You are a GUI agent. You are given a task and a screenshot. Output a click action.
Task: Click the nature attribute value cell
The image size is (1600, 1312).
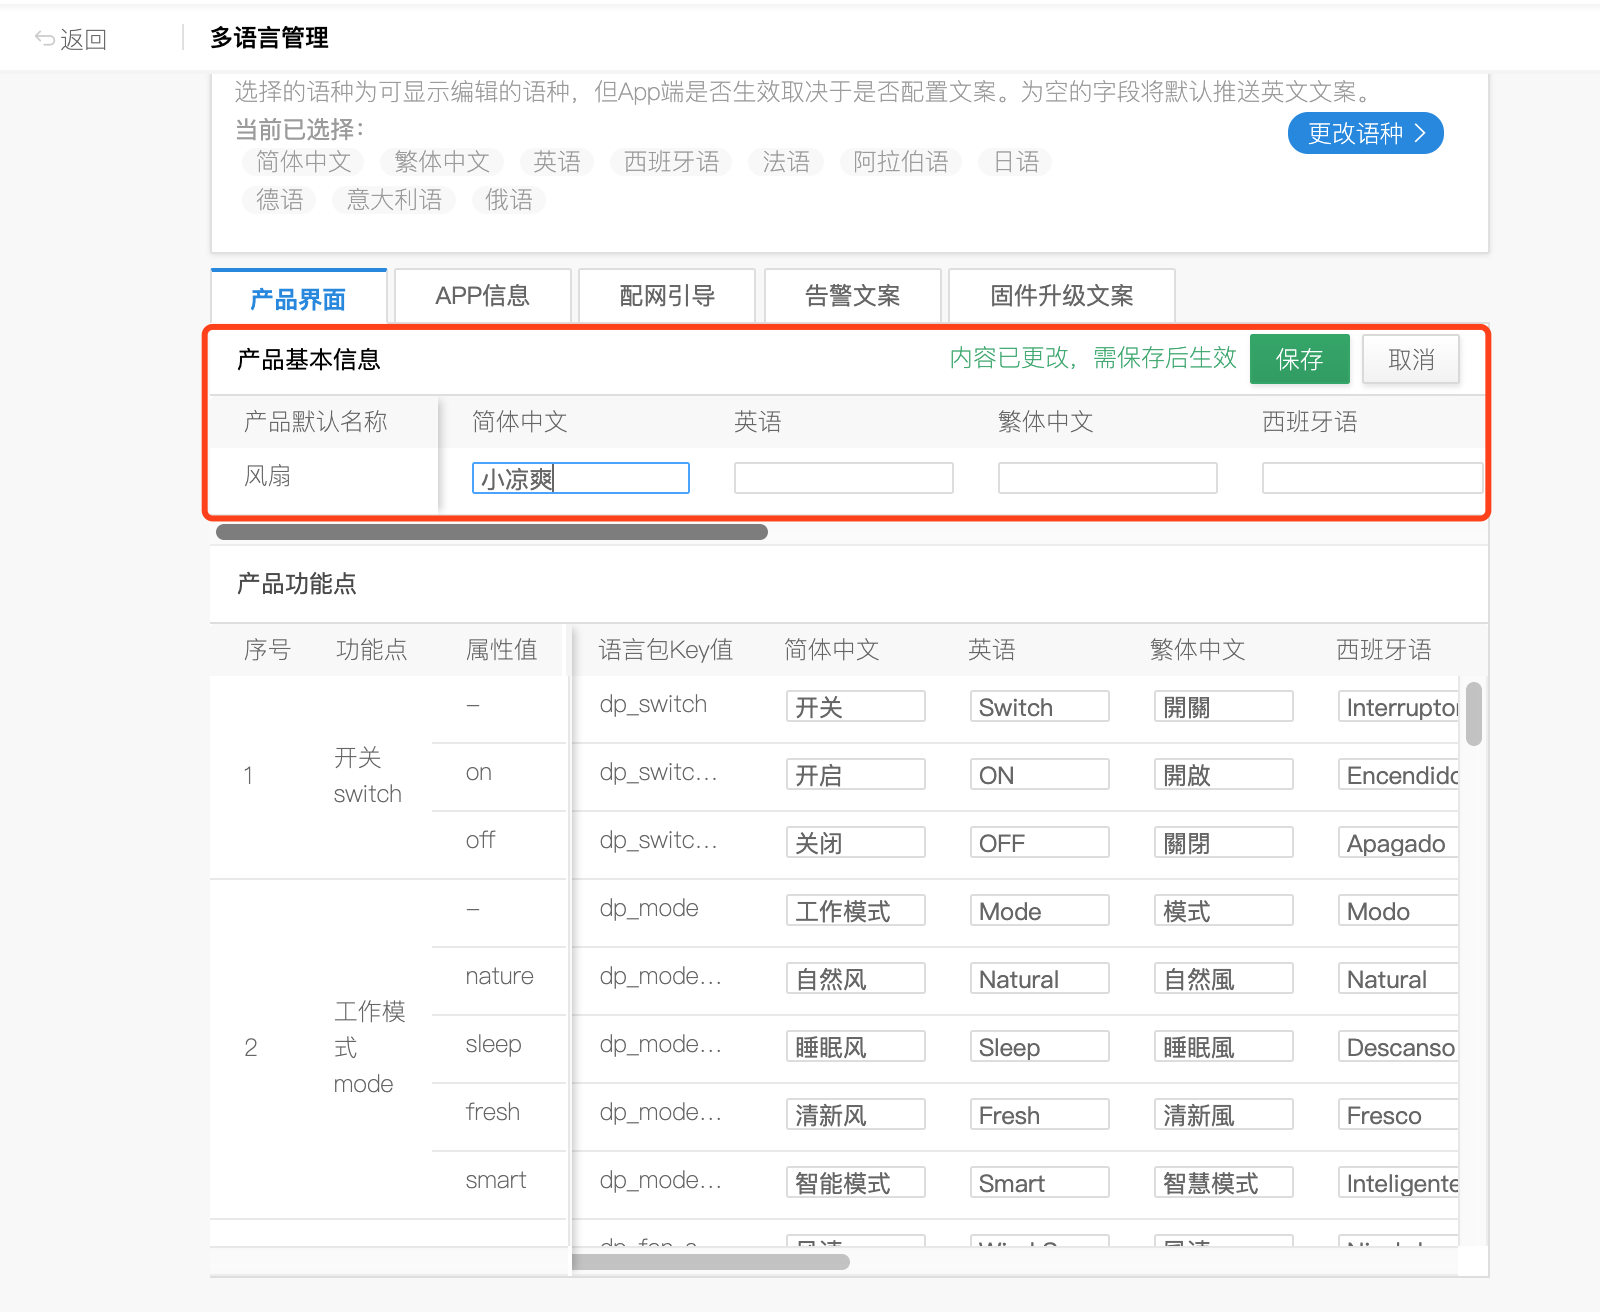tap(499, 976)
